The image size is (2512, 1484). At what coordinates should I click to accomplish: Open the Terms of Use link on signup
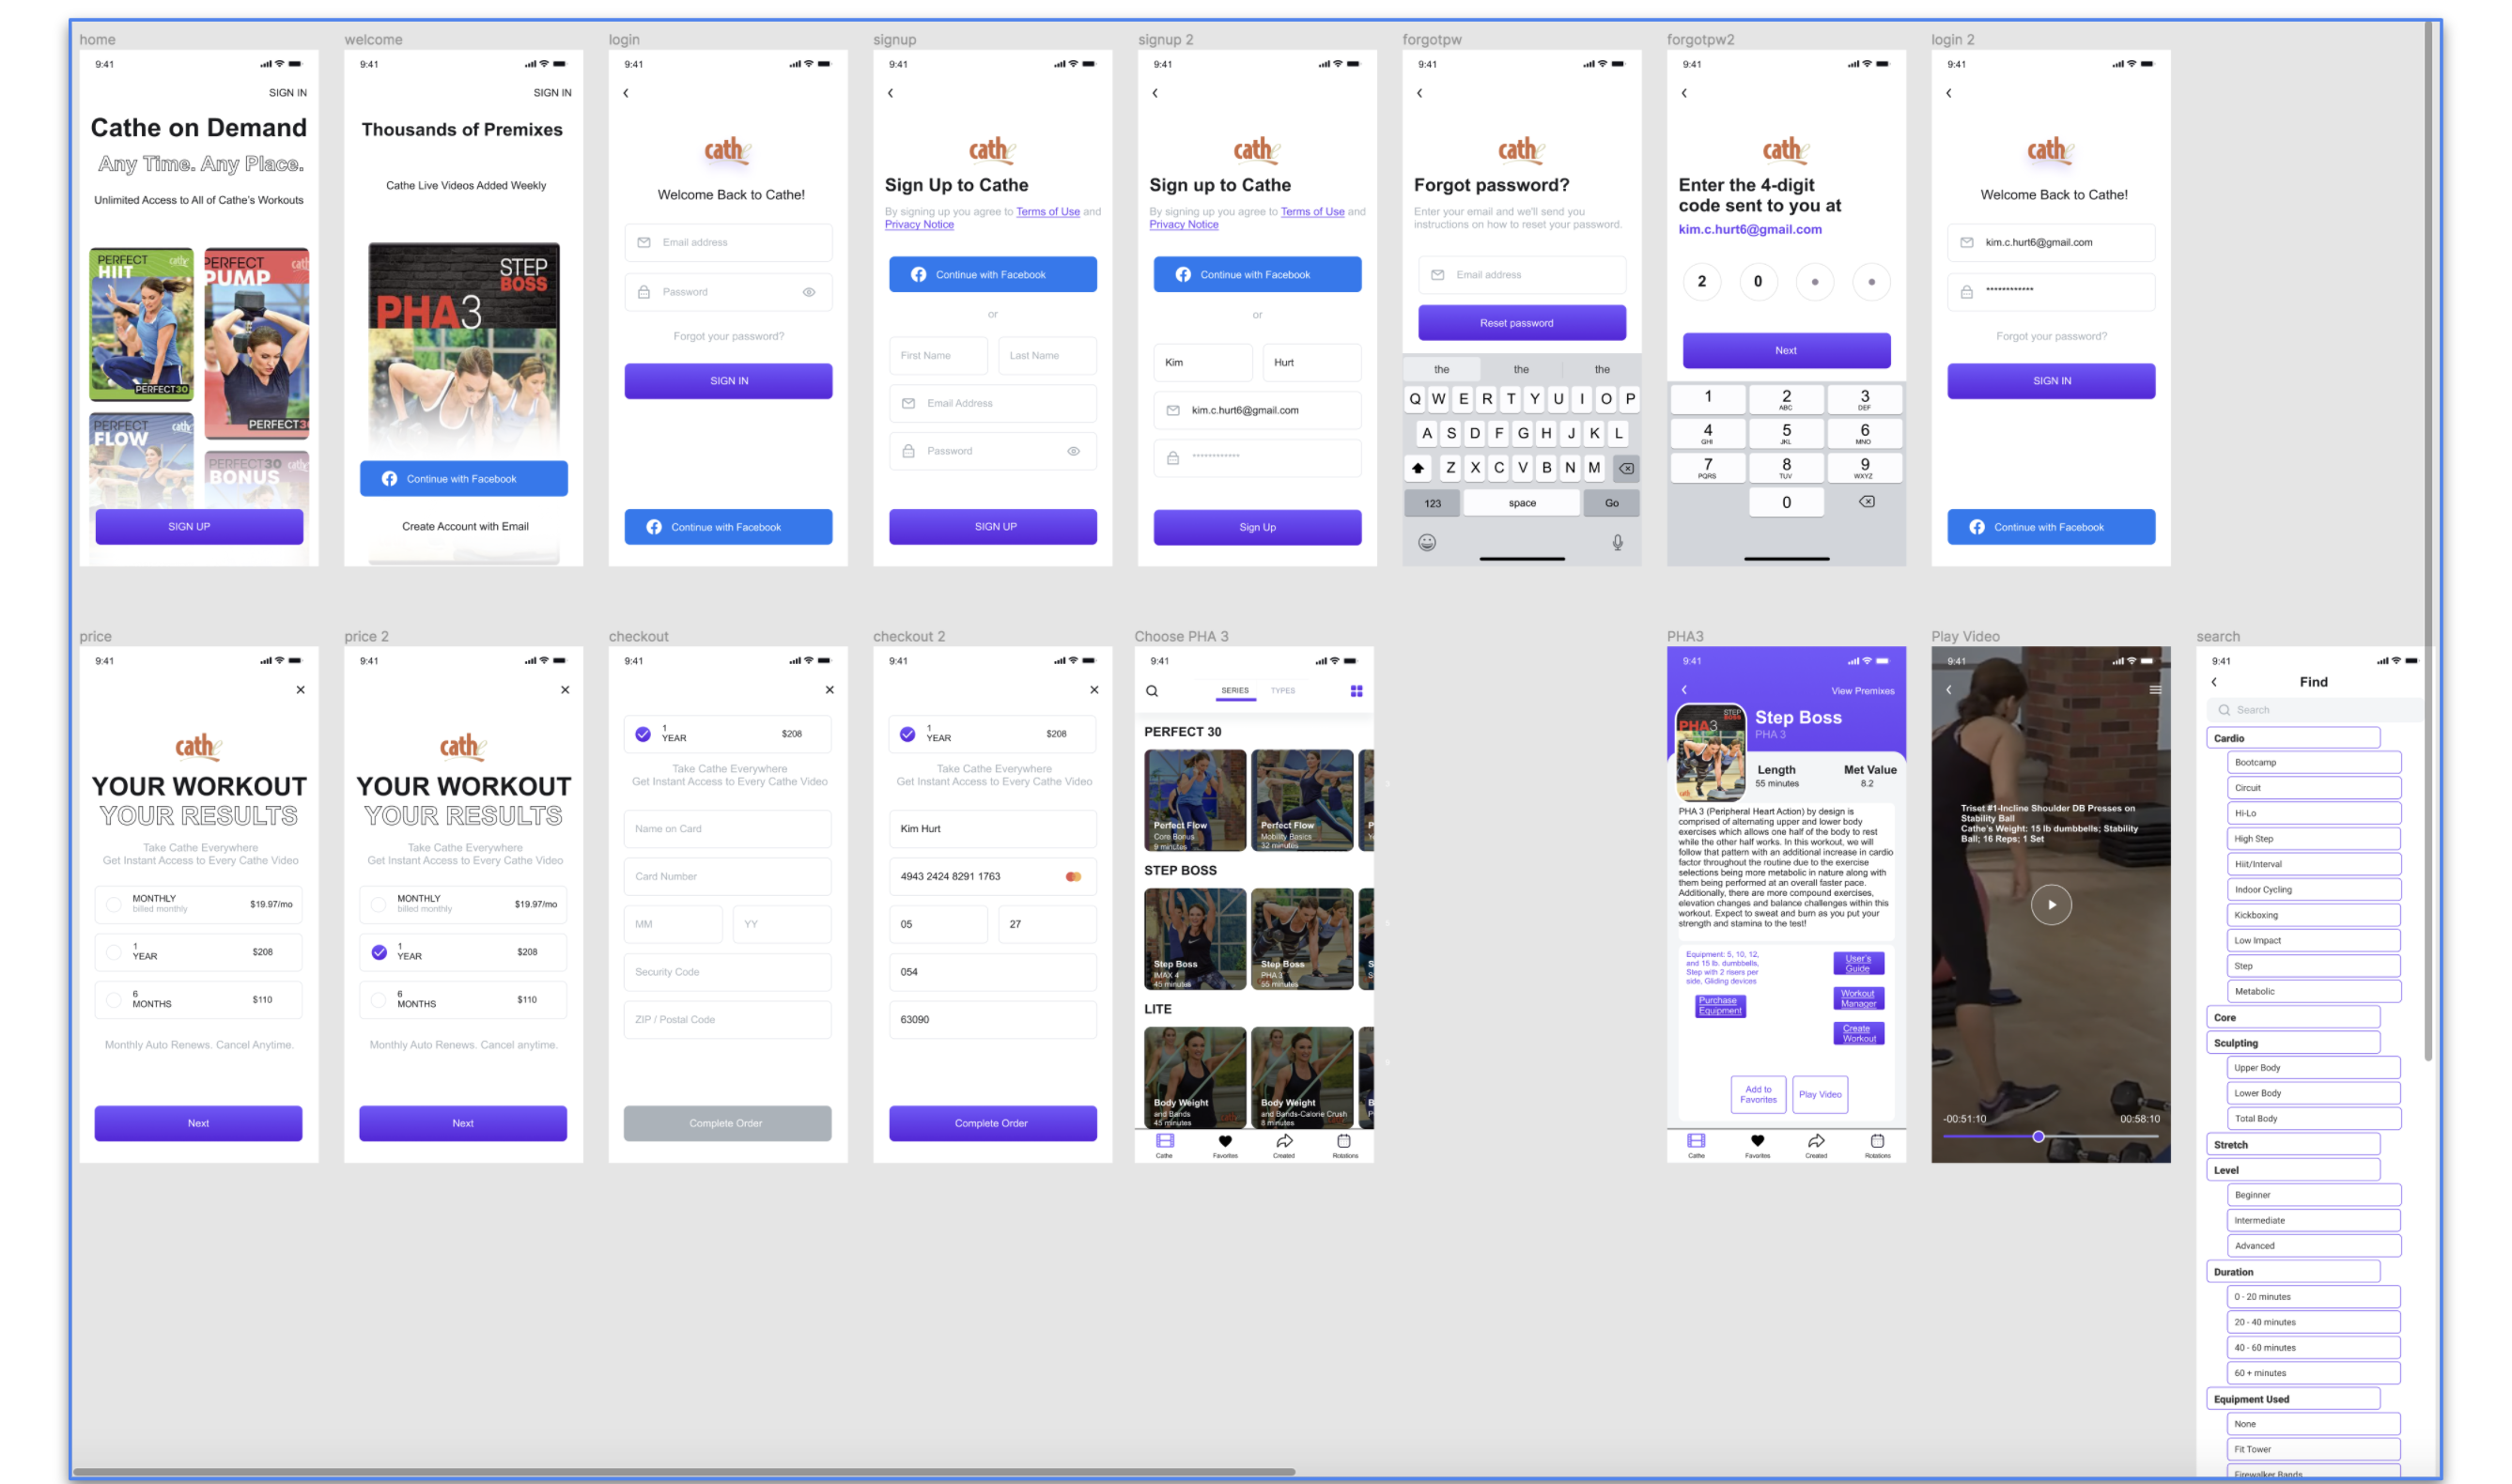pyautogui.click(x=1048, y=211)
